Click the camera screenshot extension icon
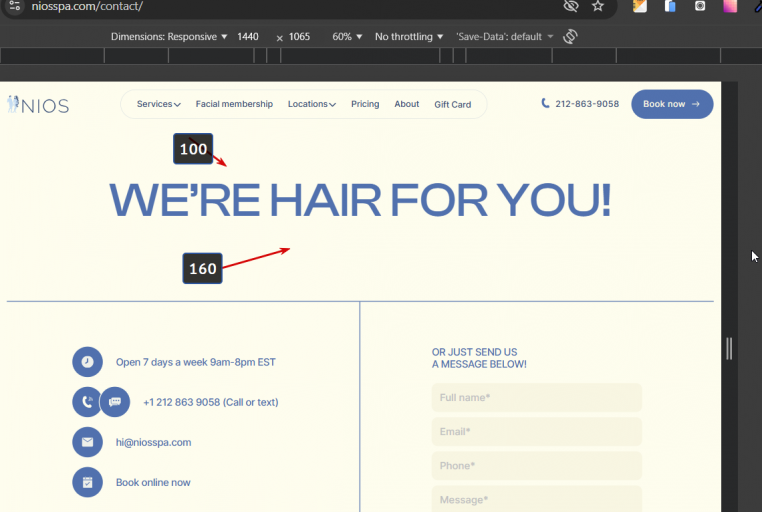The width and height of the screenshot is (762, 512). coord(700,6)
